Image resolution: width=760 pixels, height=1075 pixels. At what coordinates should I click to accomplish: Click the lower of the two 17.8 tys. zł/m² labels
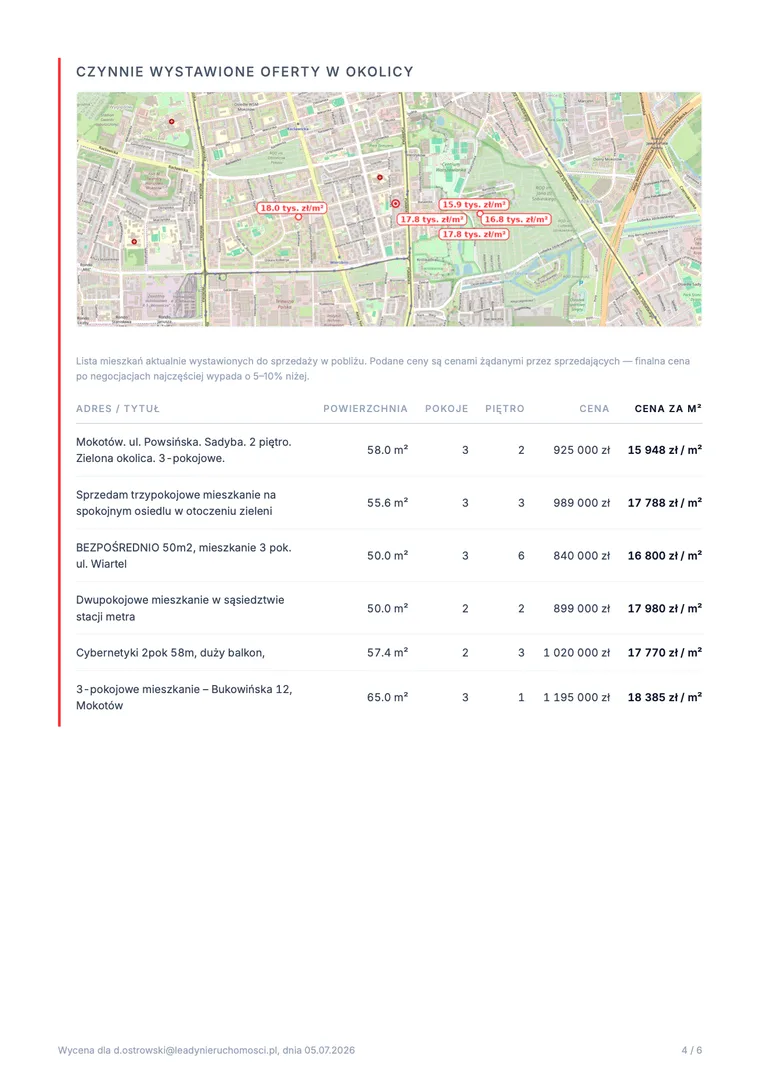[x=474, y=234]
